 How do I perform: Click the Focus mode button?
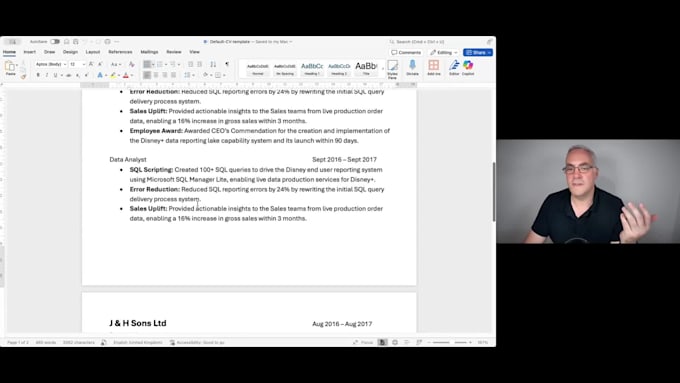363,343
